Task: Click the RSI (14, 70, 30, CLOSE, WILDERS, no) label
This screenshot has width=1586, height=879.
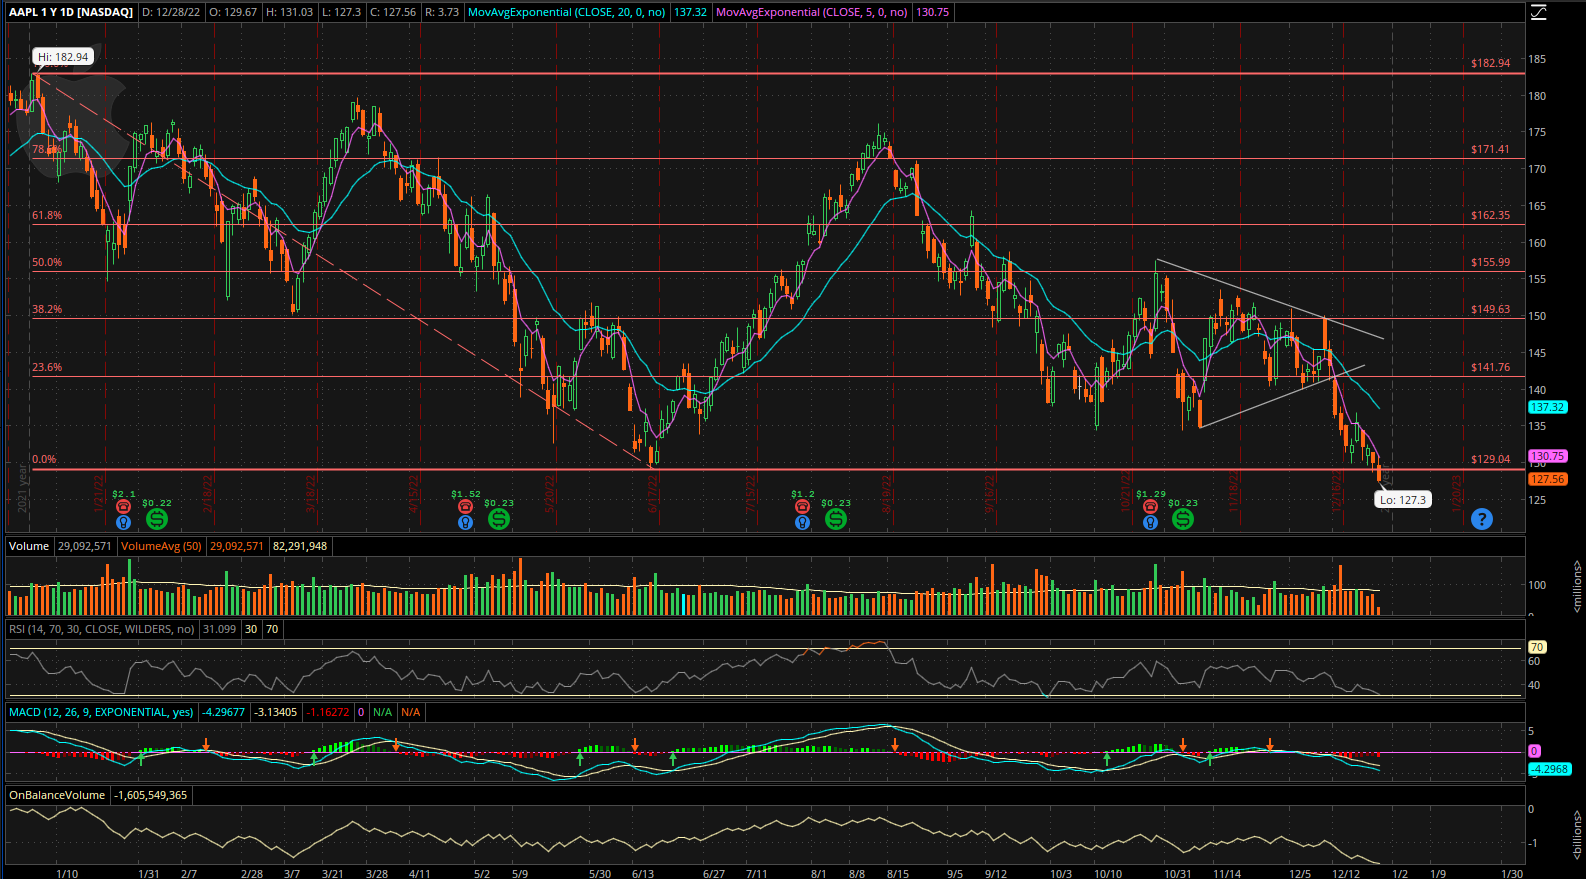Action: point(102,629)
